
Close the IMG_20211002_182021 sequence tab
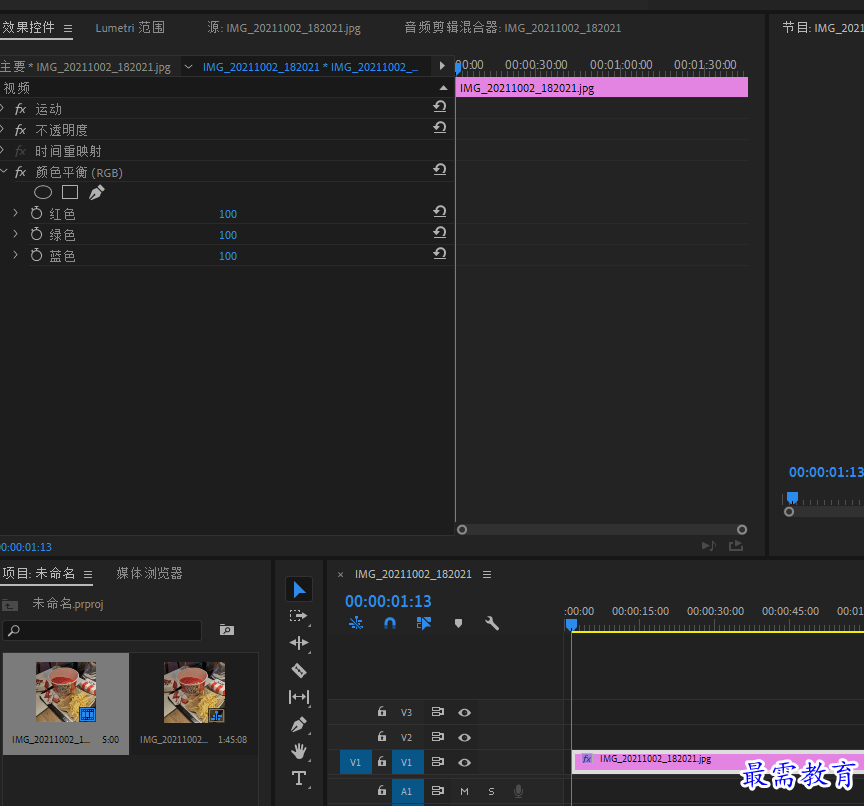point(341,575)
